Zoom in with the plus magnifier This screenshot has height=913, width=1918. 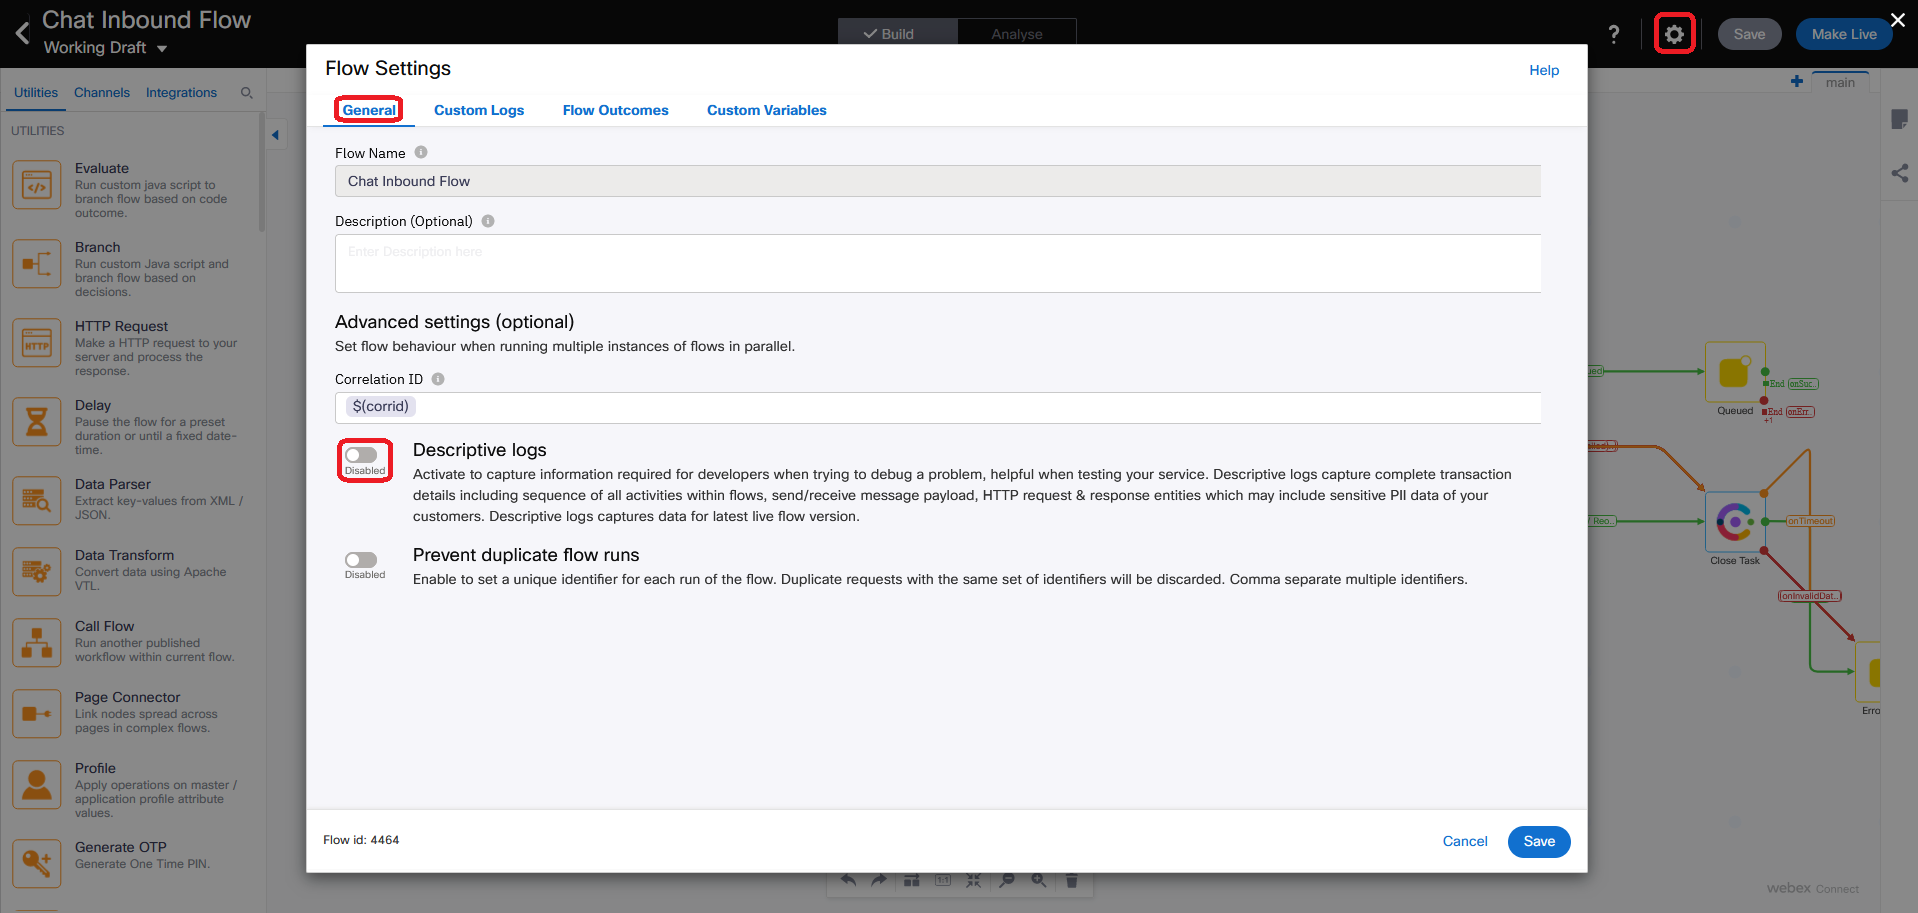(1039, 880)
